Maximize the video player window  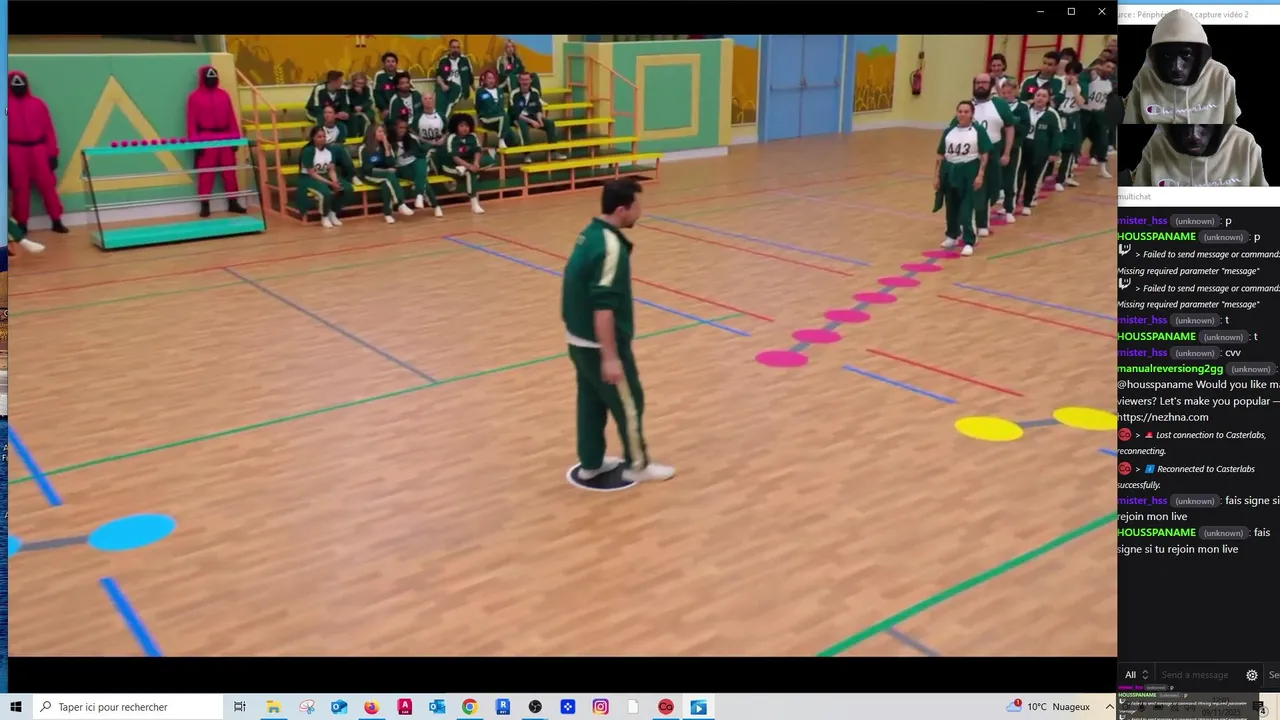pyautogui.click(x=1071, y=12)
